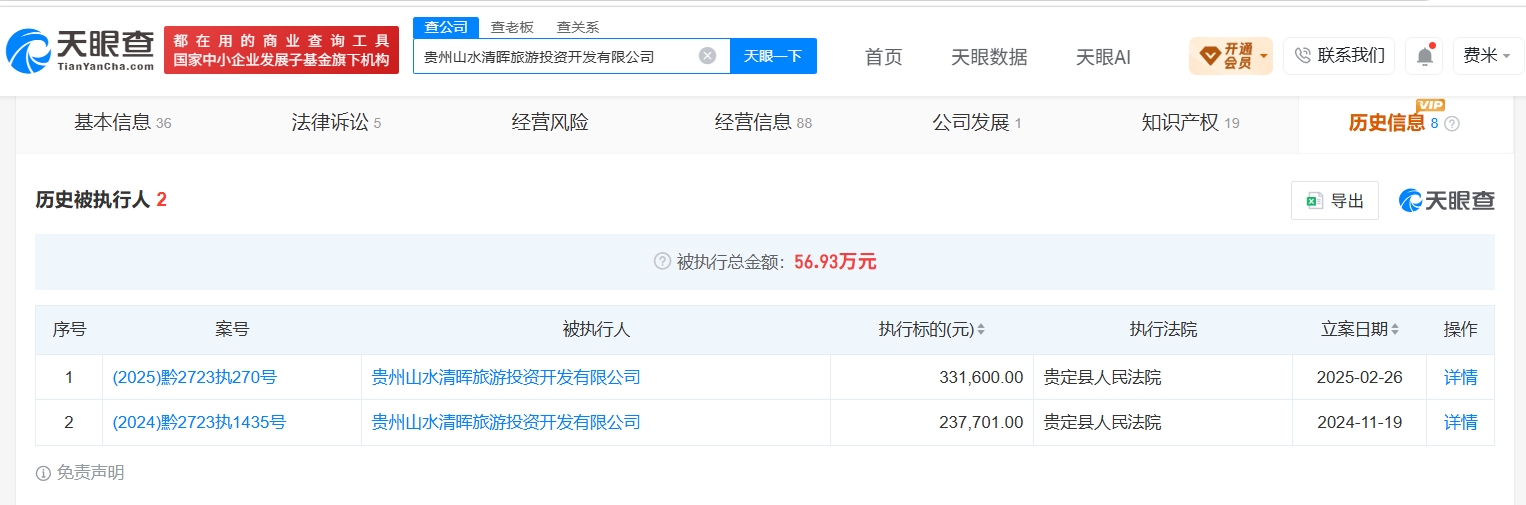Sort the table by 立案日期 arrows
The width and height of the screenshot is (1526, 505).
[1395, 330]
